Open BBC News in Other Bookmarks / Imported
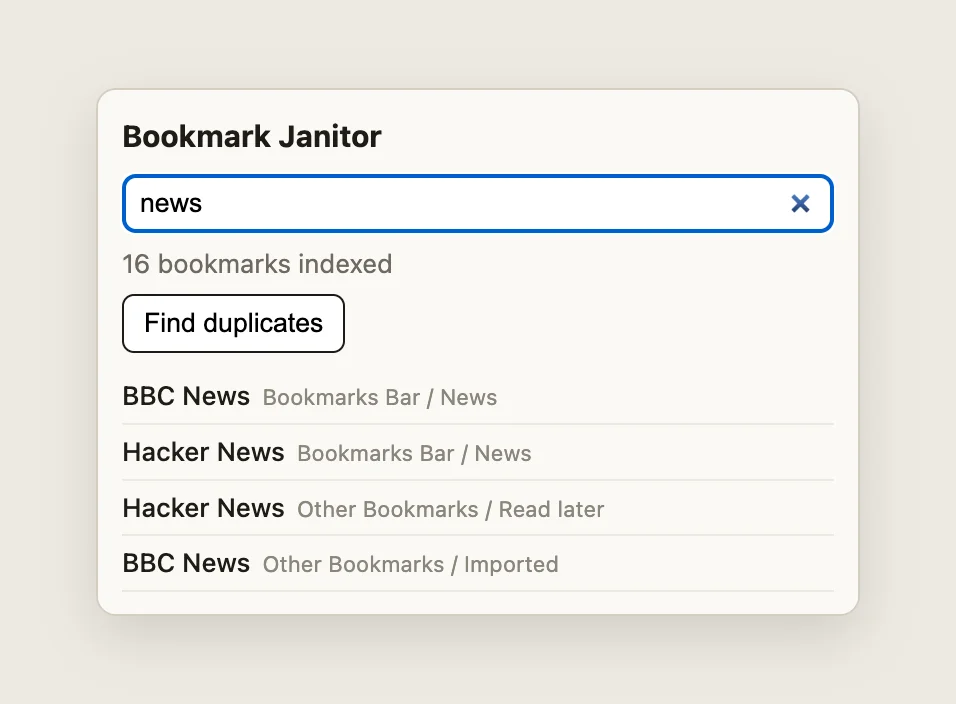Viewport: 956px width, 704px height. (x=477, y=563)
